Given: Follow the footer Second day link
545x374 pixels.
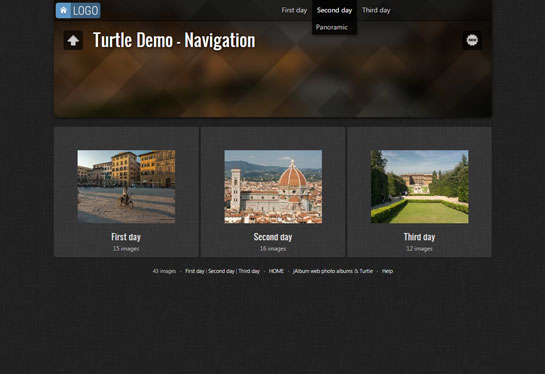Looking at the screenshot, I should coord(221,271).
